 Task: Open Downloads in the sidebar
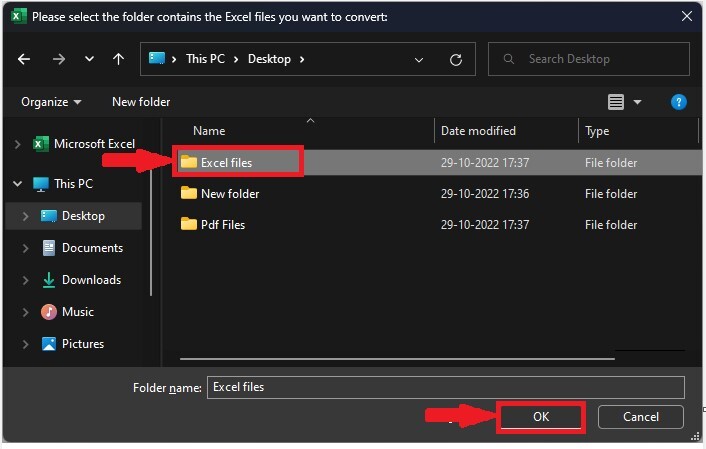pyautogui.click(x=91, y=280)
